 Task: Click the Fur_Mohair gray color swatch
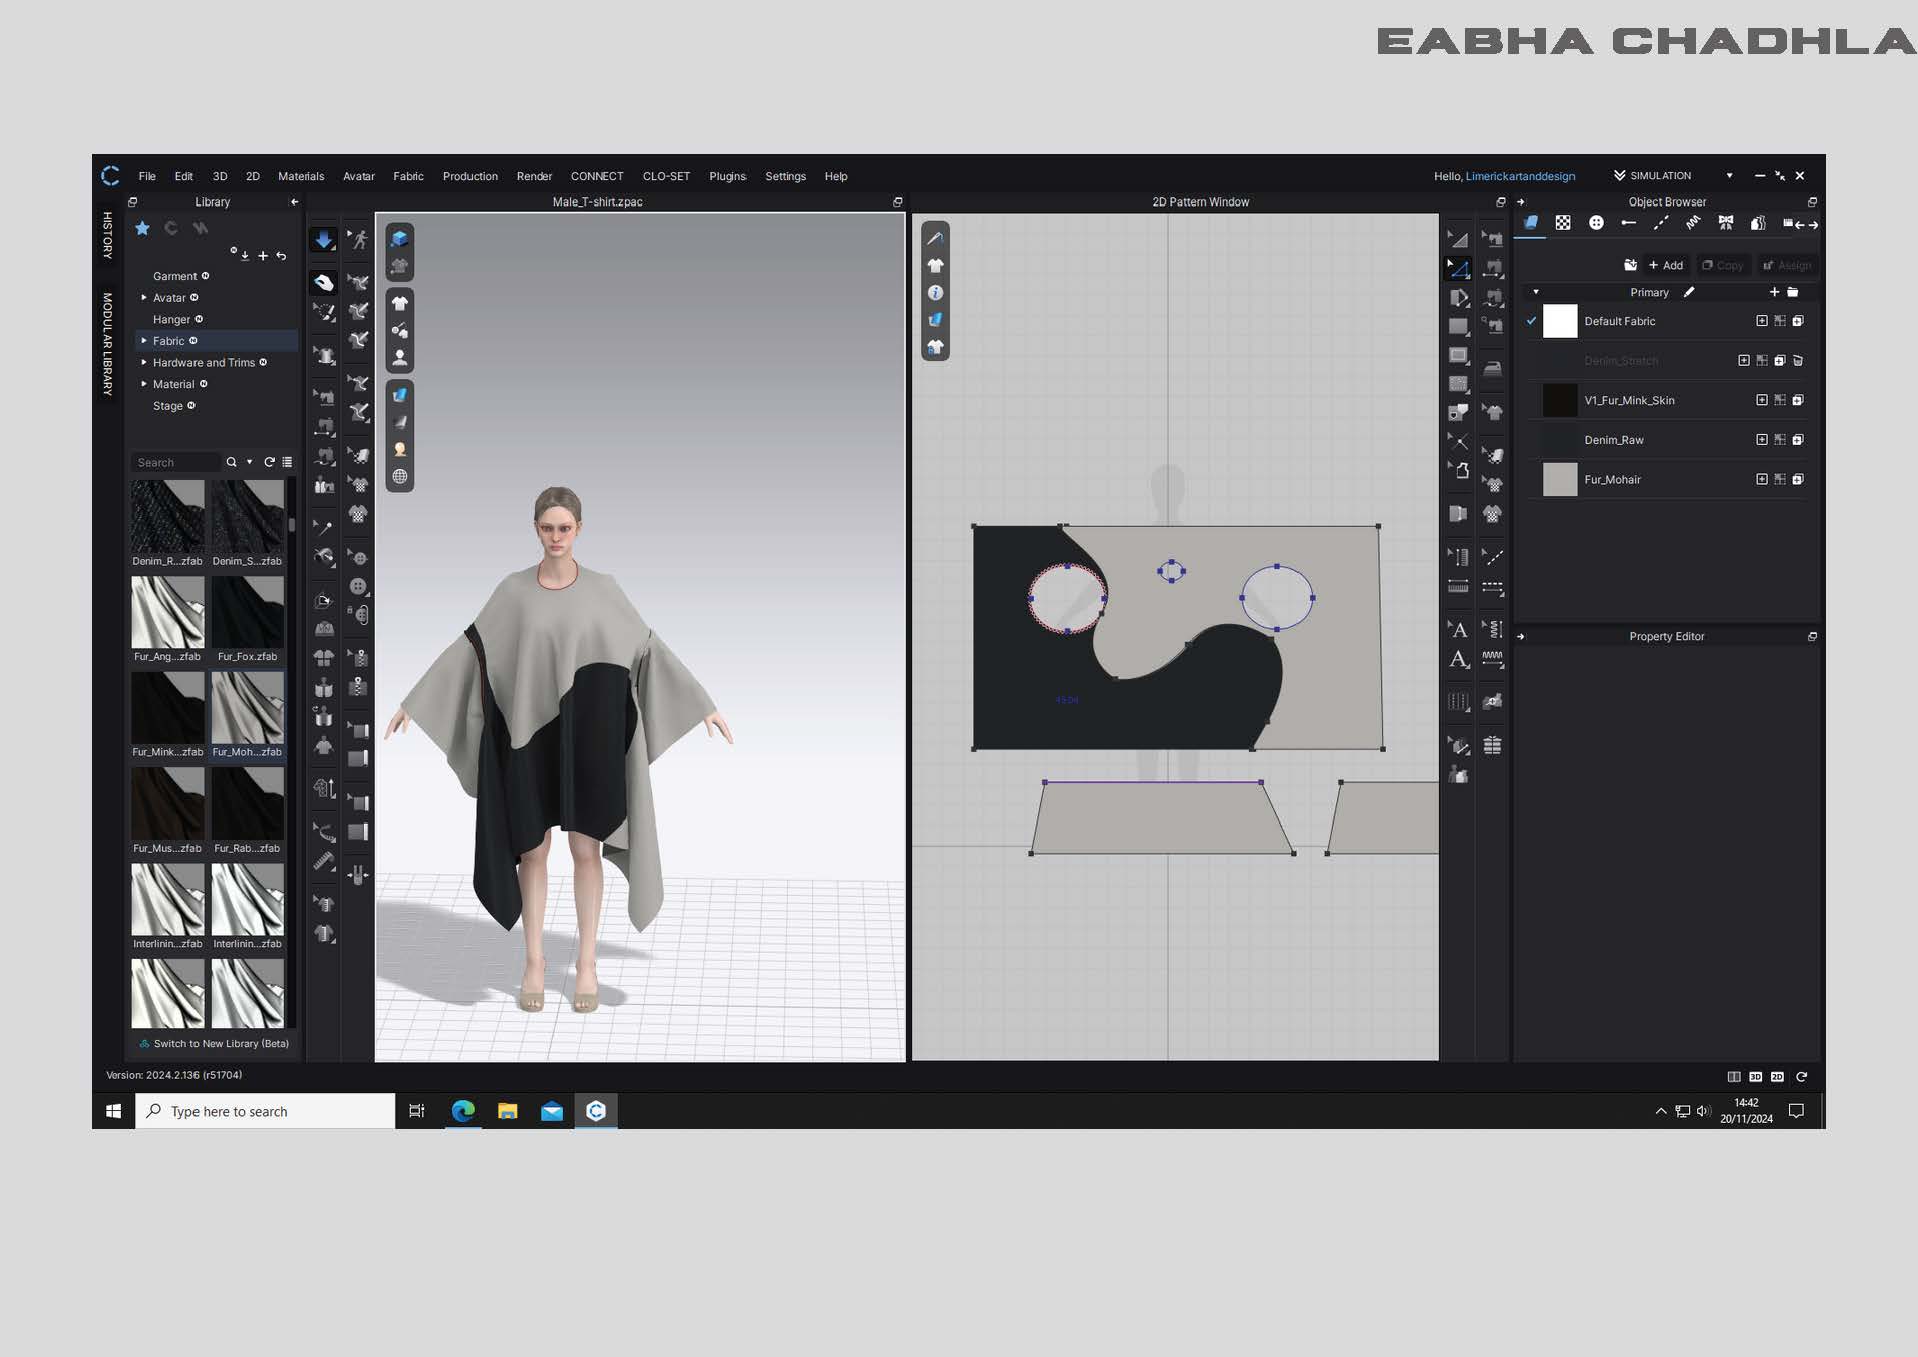(x=1559, y=479)
